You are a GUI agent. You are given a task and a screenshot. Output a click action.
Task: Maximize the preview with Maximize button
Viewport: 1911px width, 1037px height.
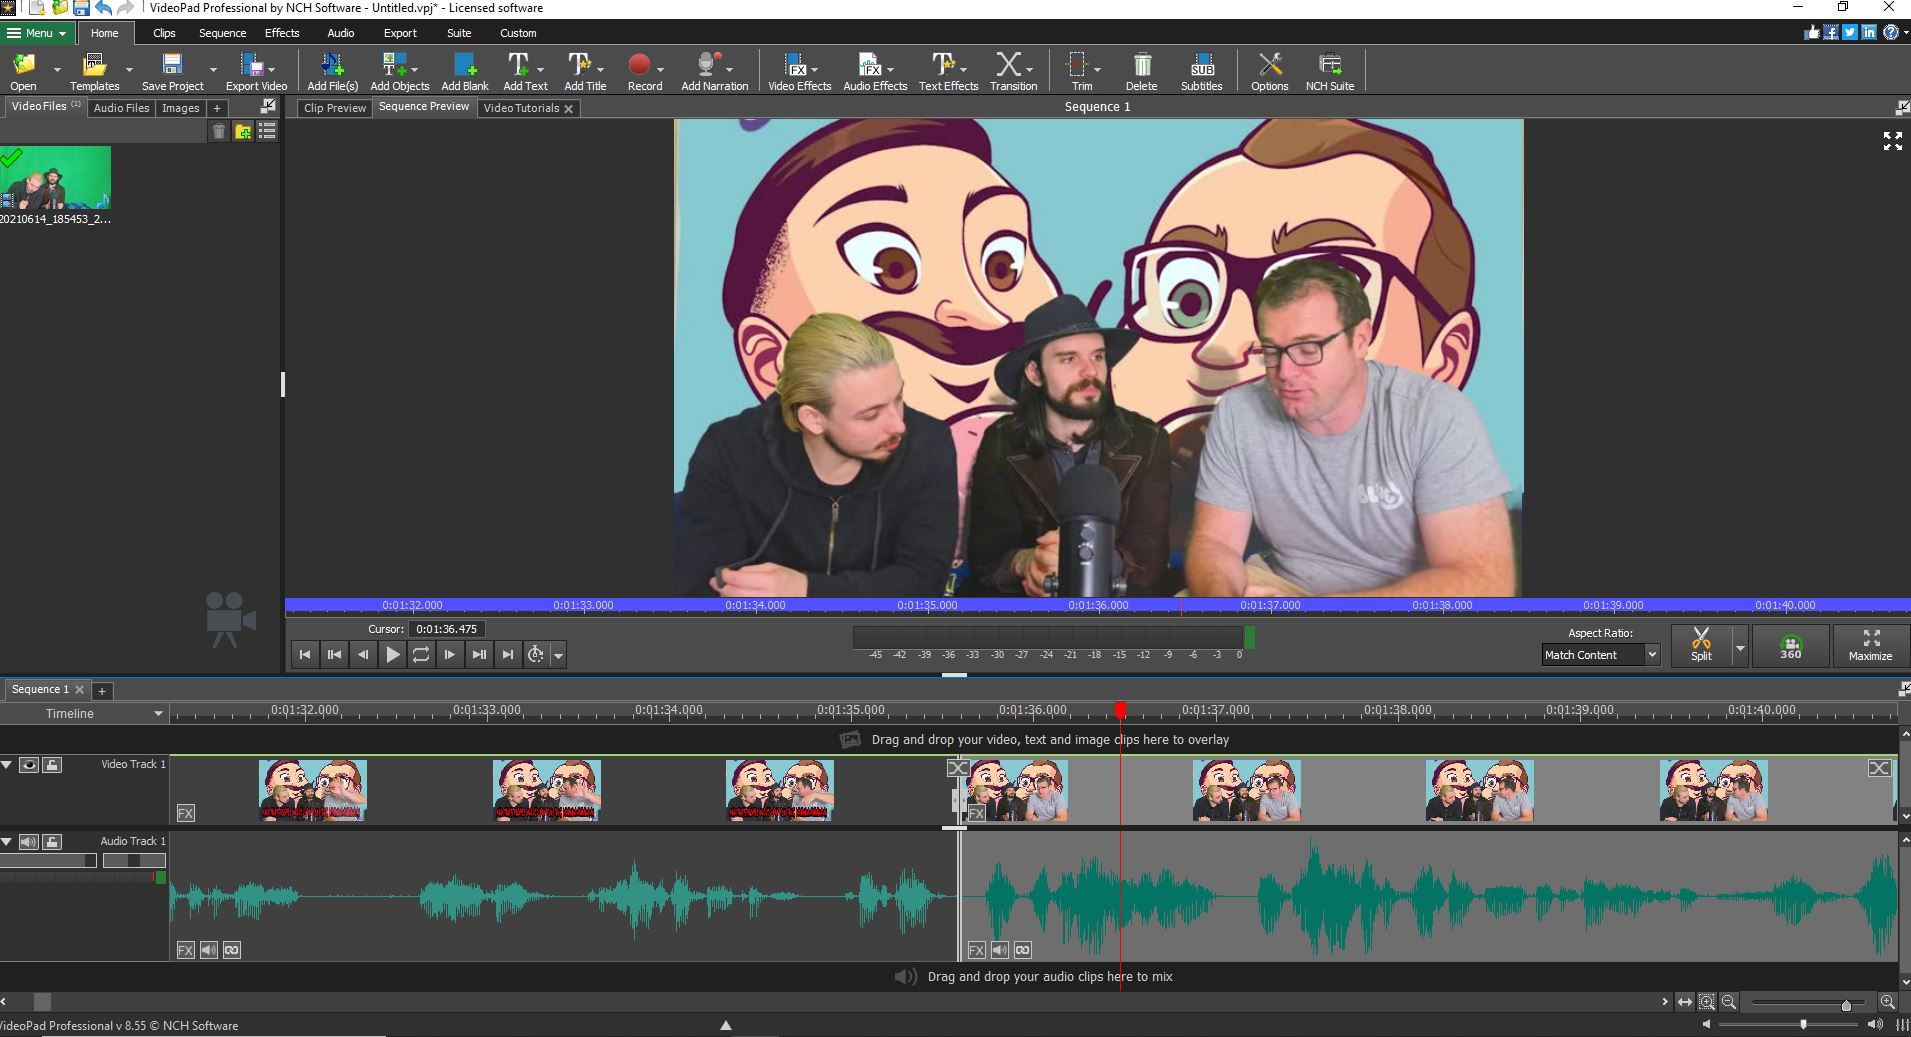1871,646
